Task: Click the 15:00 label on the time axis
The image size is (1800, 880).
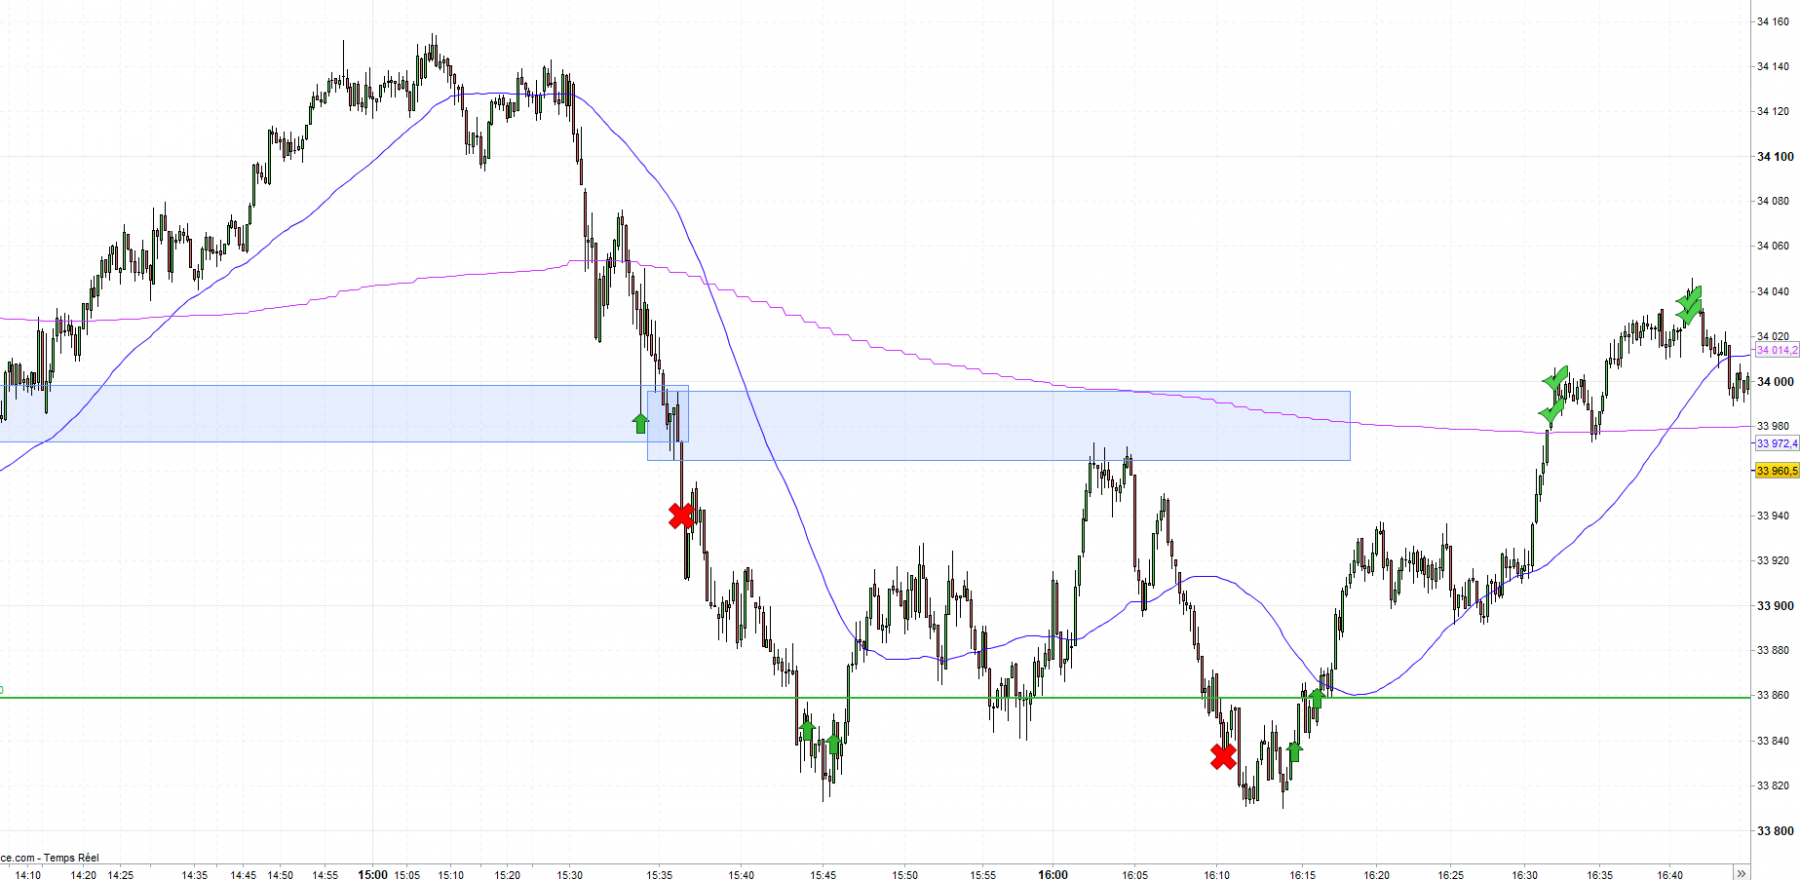Action: pos(373,874)
